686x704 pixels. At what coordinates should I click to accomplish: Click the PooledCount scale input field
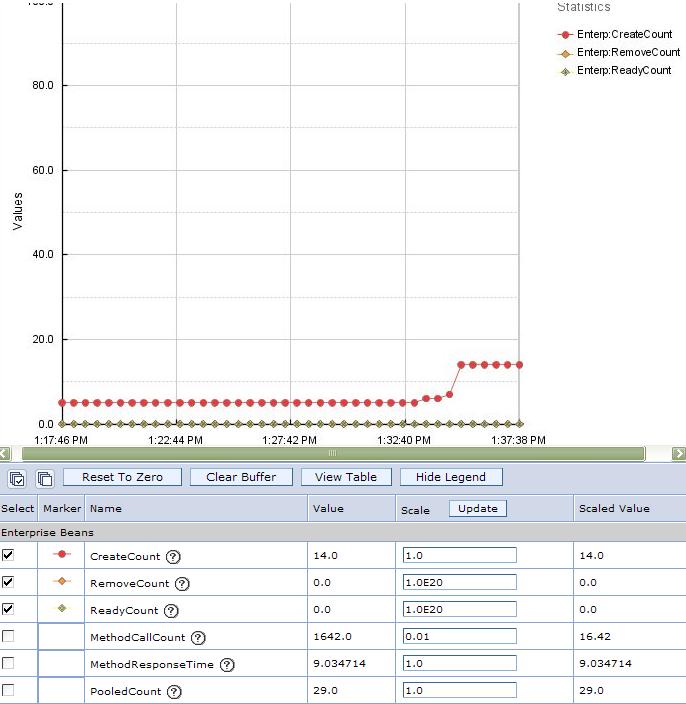[459, 690]
